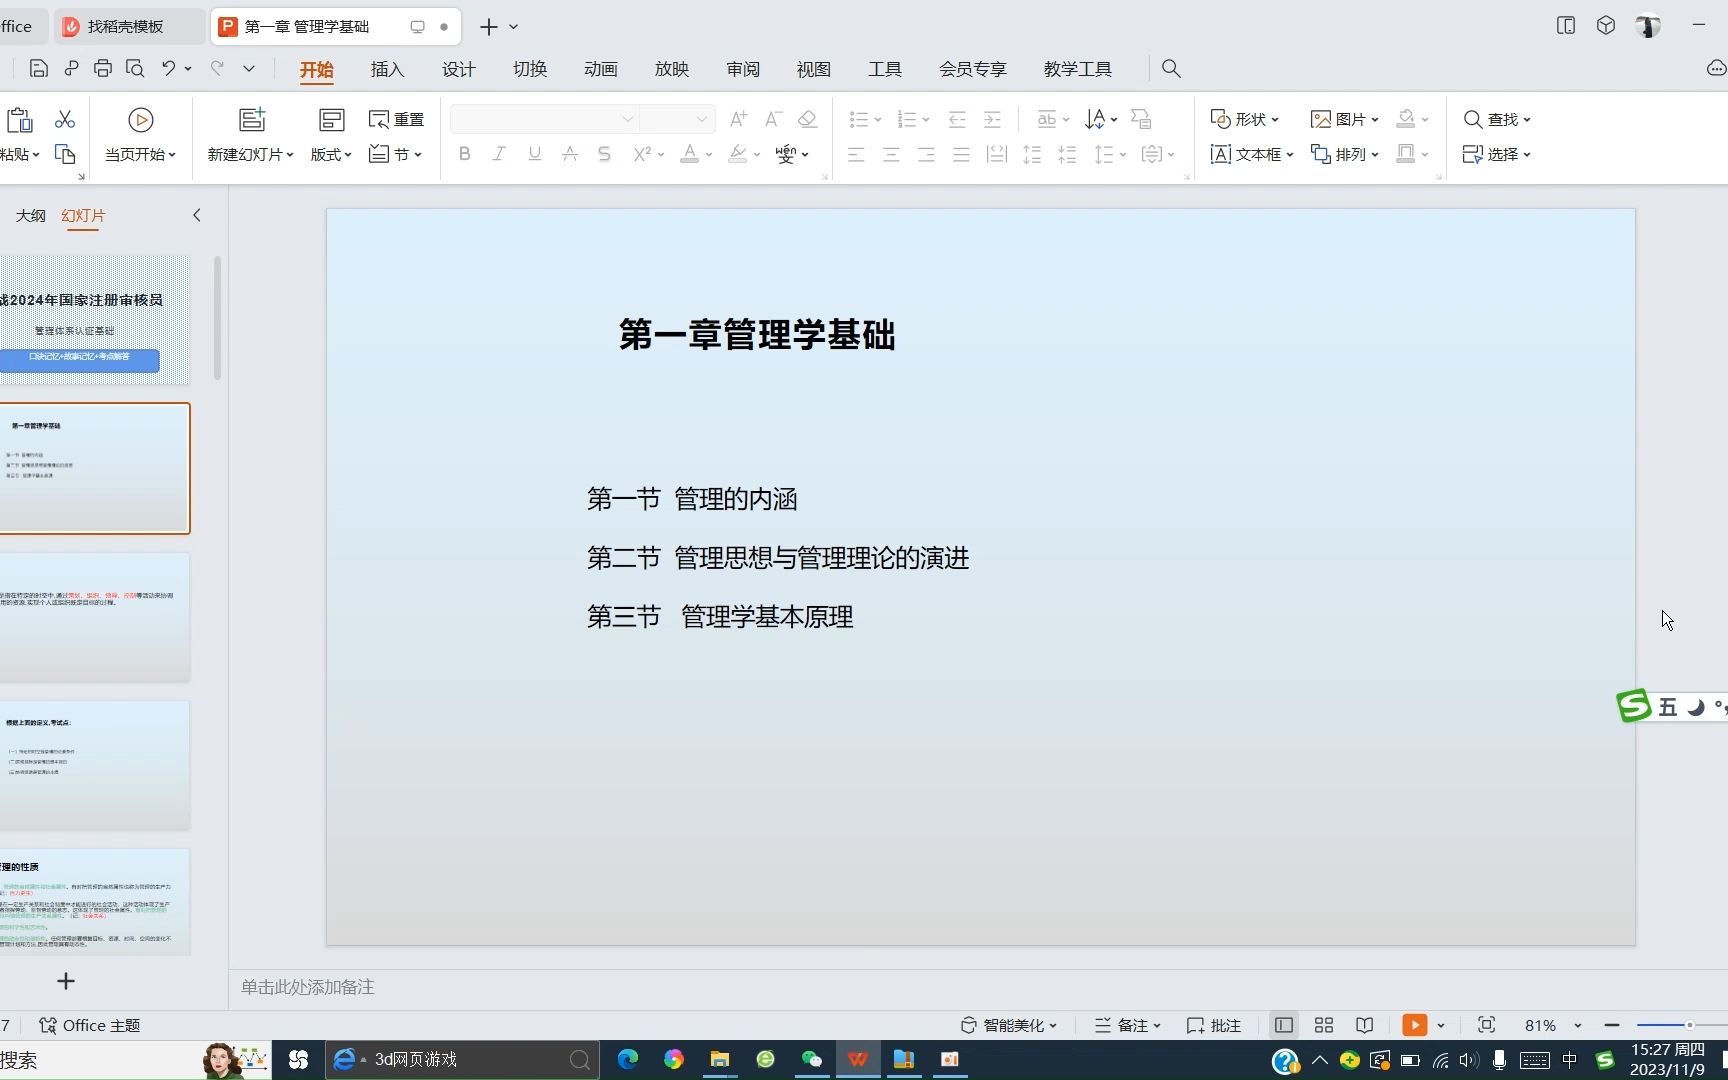Switch to reading view in status bar
This screenshot has height=1080, width=1728.
click(1364, 1025)
